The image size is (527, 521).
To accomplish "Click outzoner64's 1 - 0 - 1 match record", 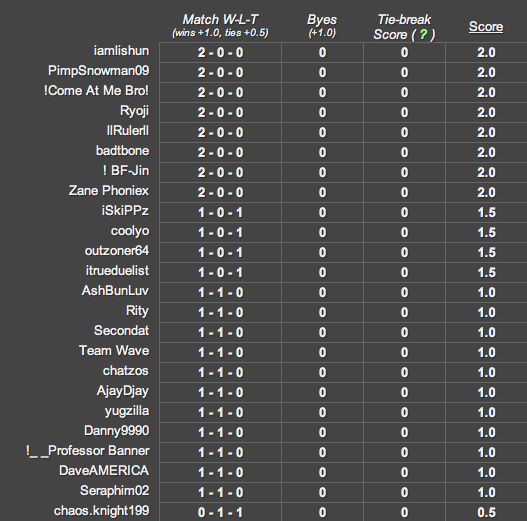I will (220, 252).
